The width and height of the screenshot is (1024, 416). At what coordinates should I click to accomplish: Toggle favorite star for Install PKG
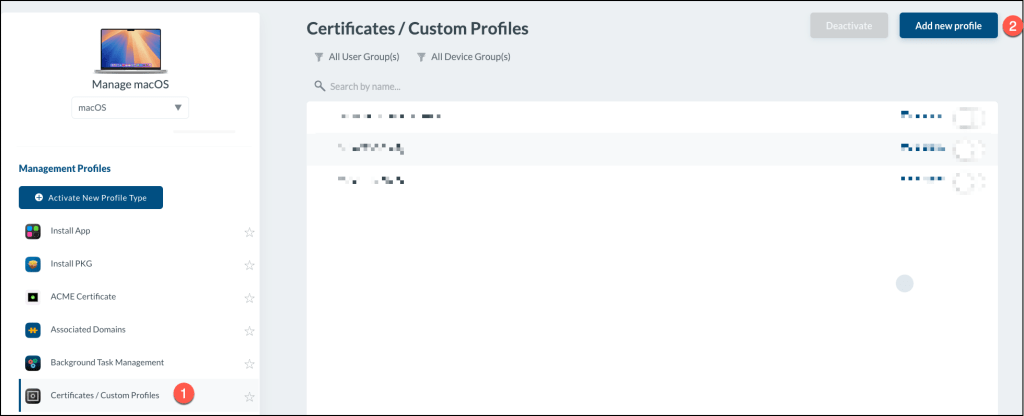tap(250, 265)
